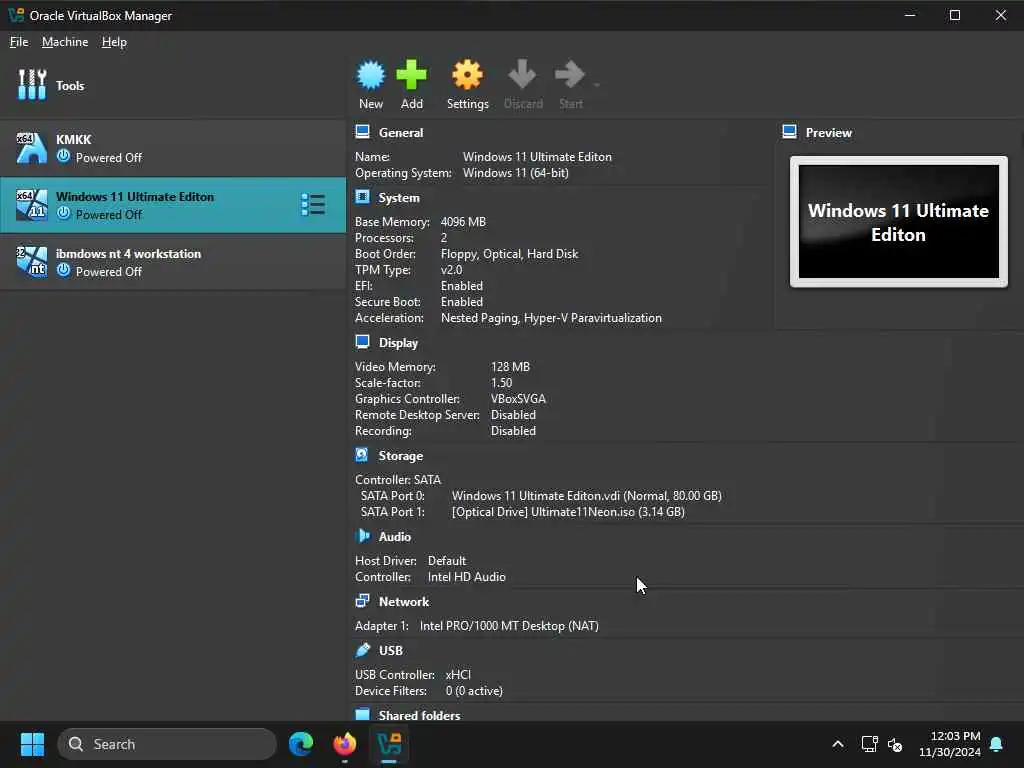The height and width of the screenshot is (768, 1024).
Task: Click the Storage section disk icon
Action: pos(362,455)
